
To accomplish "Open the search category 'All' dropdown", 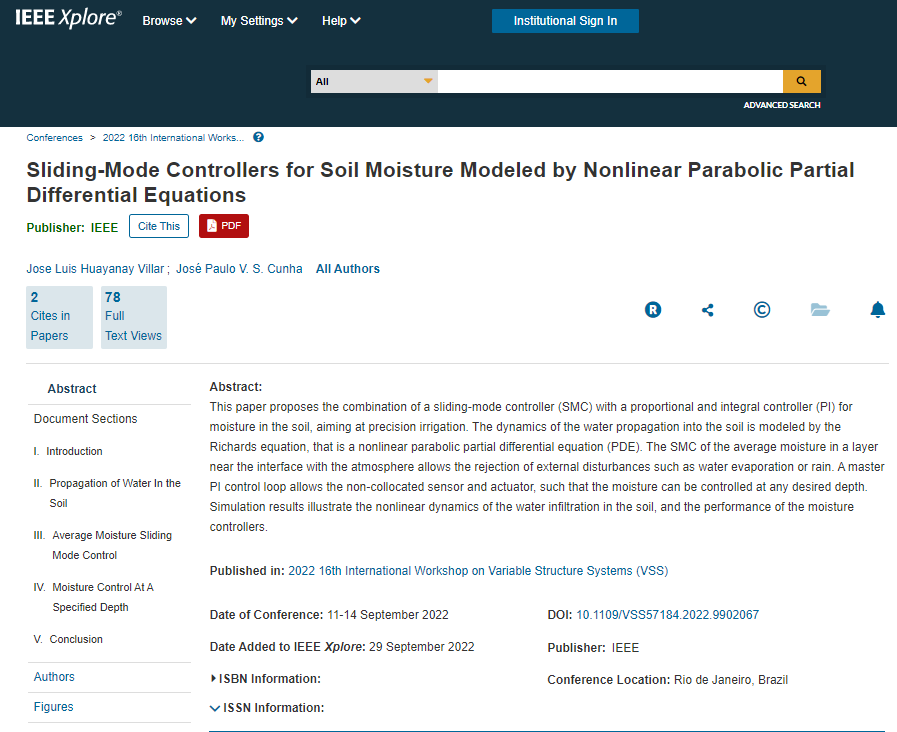I will click(x=374, y=81).
